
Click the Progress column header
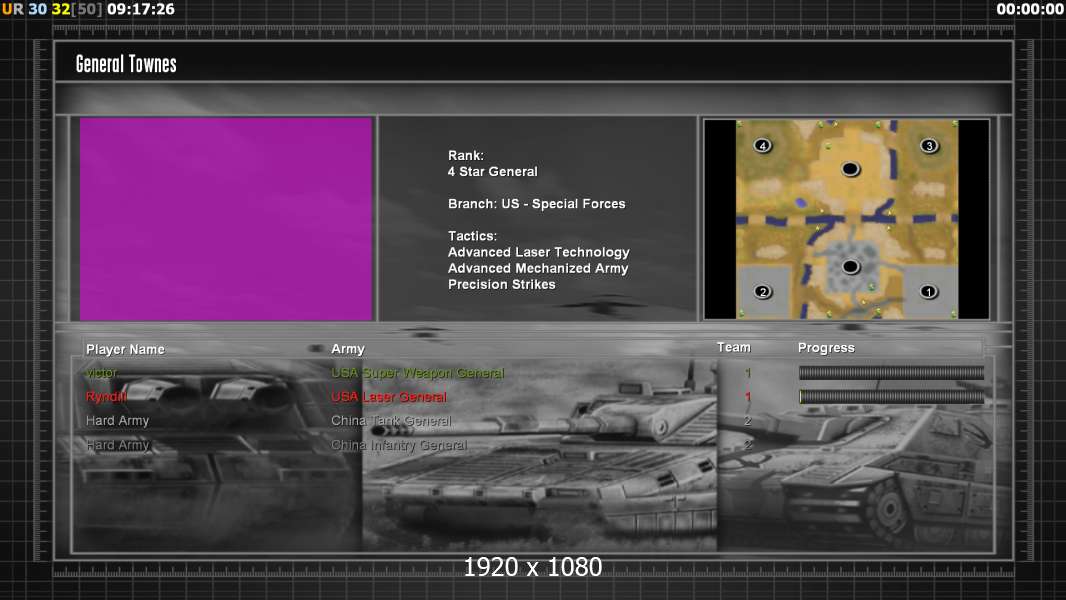(x=826, y=348)
